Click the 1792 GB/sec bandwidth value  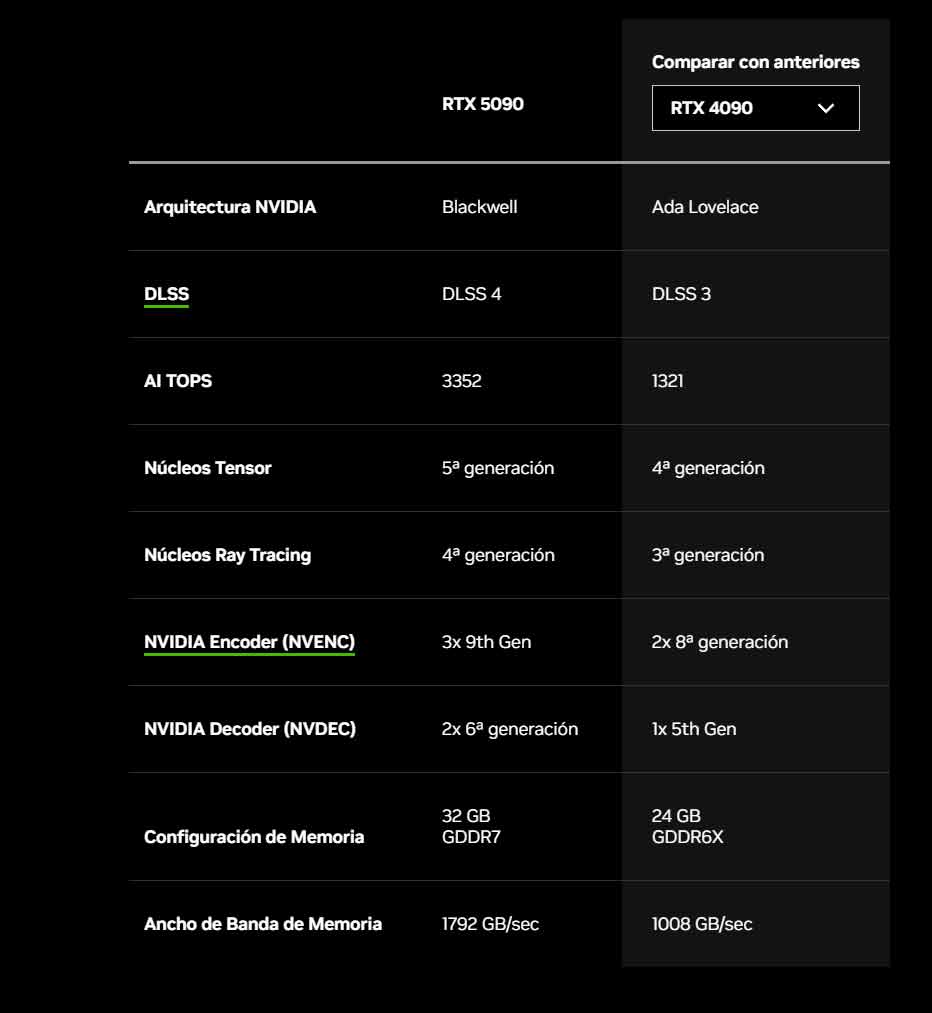490,924
